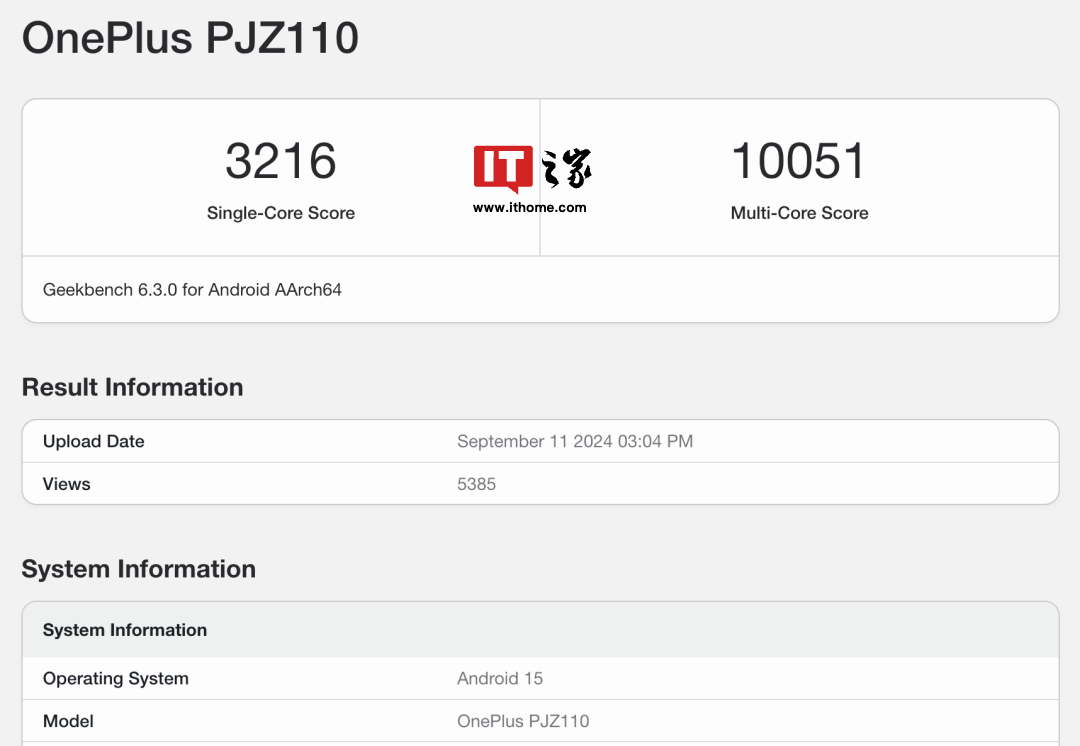Click the Multi-Core Score label
Image resolution: width=1080 pixels, height=746 pixels.
click(x=799, y=213)
